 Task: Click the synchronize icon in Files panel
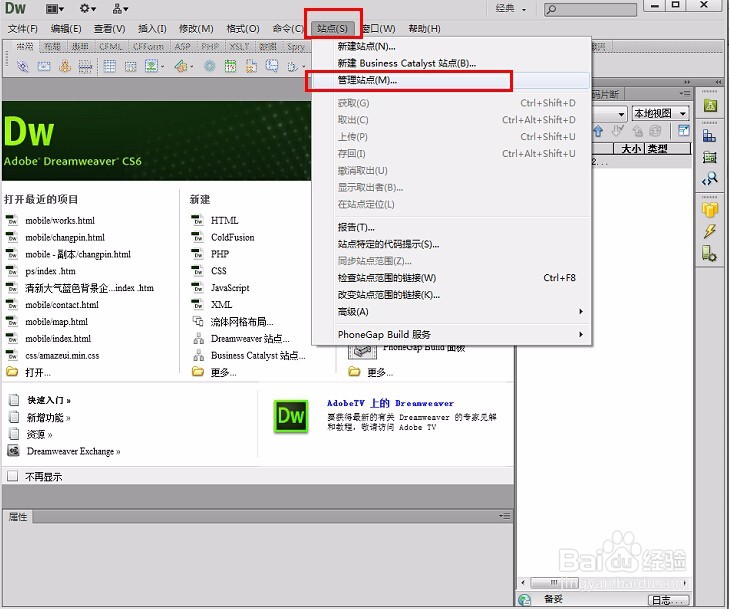click(x=656, y=131)
